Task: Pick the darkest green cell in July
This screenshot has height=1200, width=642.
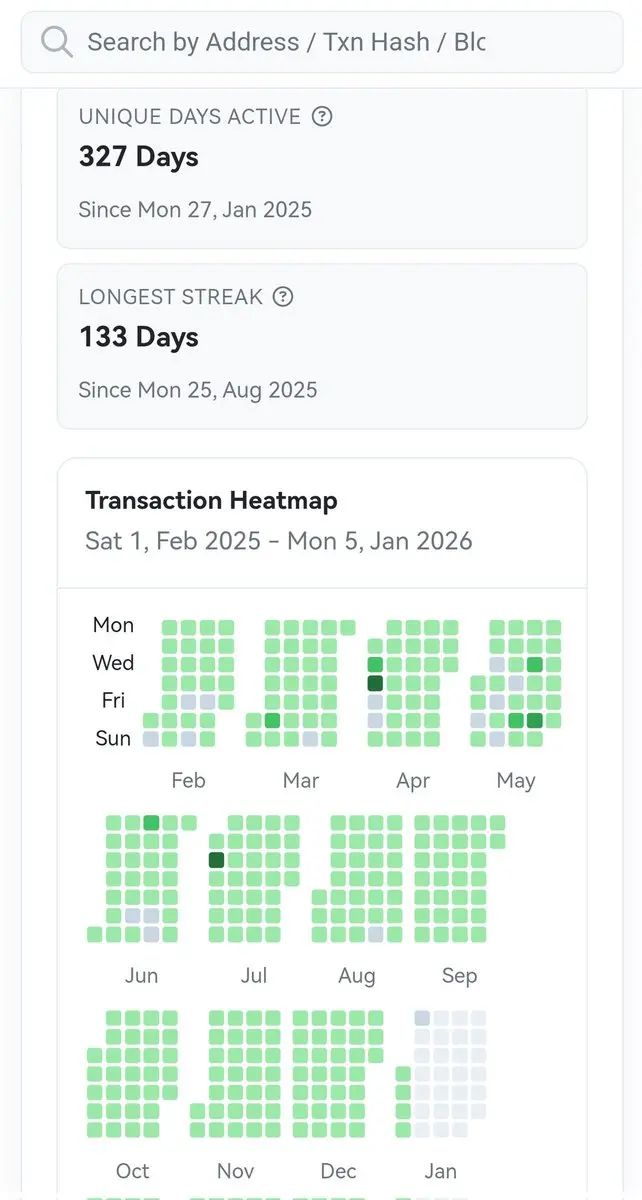Action: coord(216,860)
